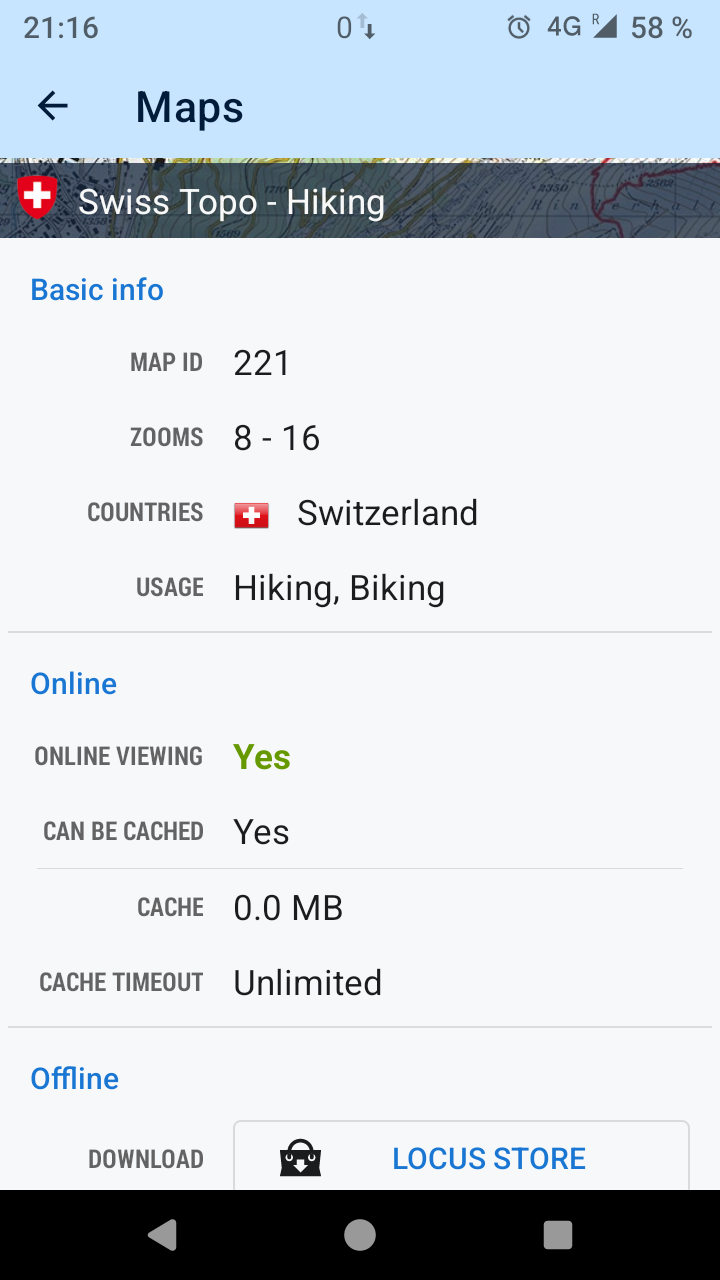Tap the Swiss Topo - Hiking map title
Image resolution: width=720 pixels, height=1280 pixels.
231,202
